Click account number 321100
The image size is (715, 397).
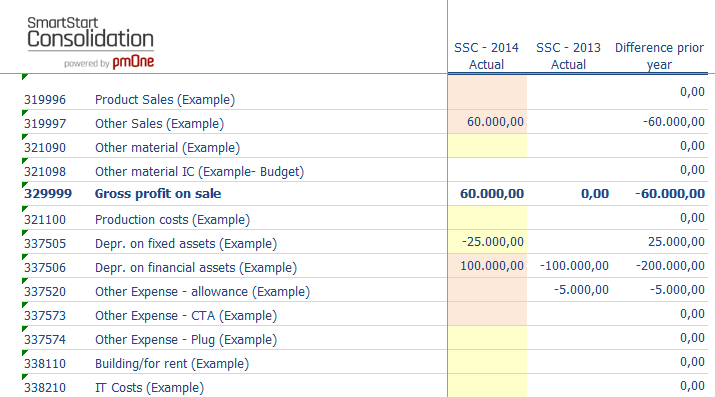45,220
